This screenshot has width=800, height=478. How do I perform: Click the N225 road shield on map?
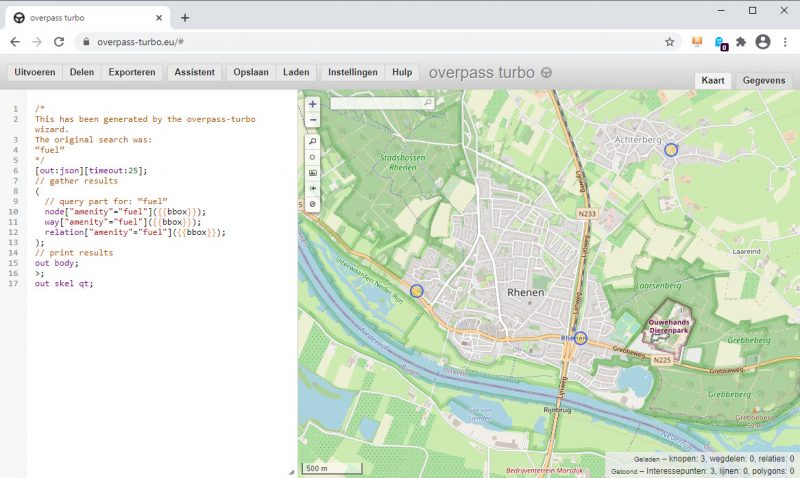tap(662, 360)
